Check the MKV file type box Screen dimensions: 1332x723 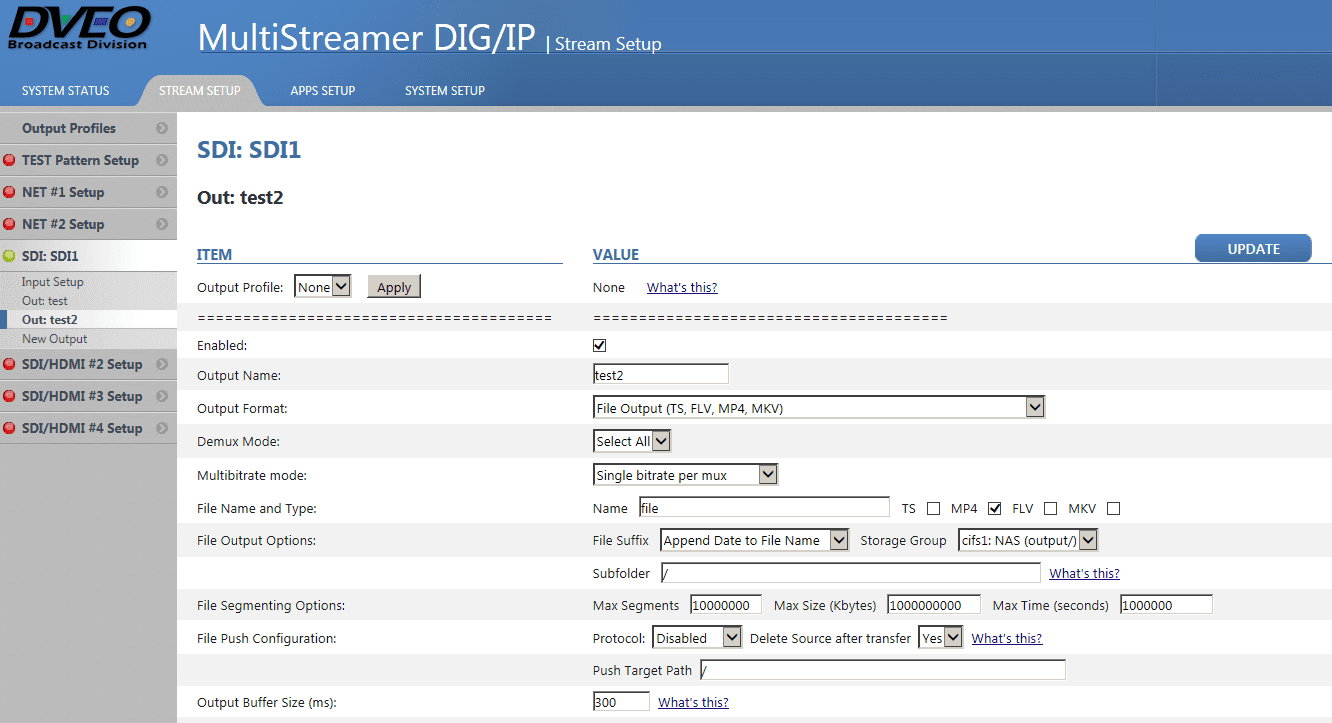coord(1113,508)
